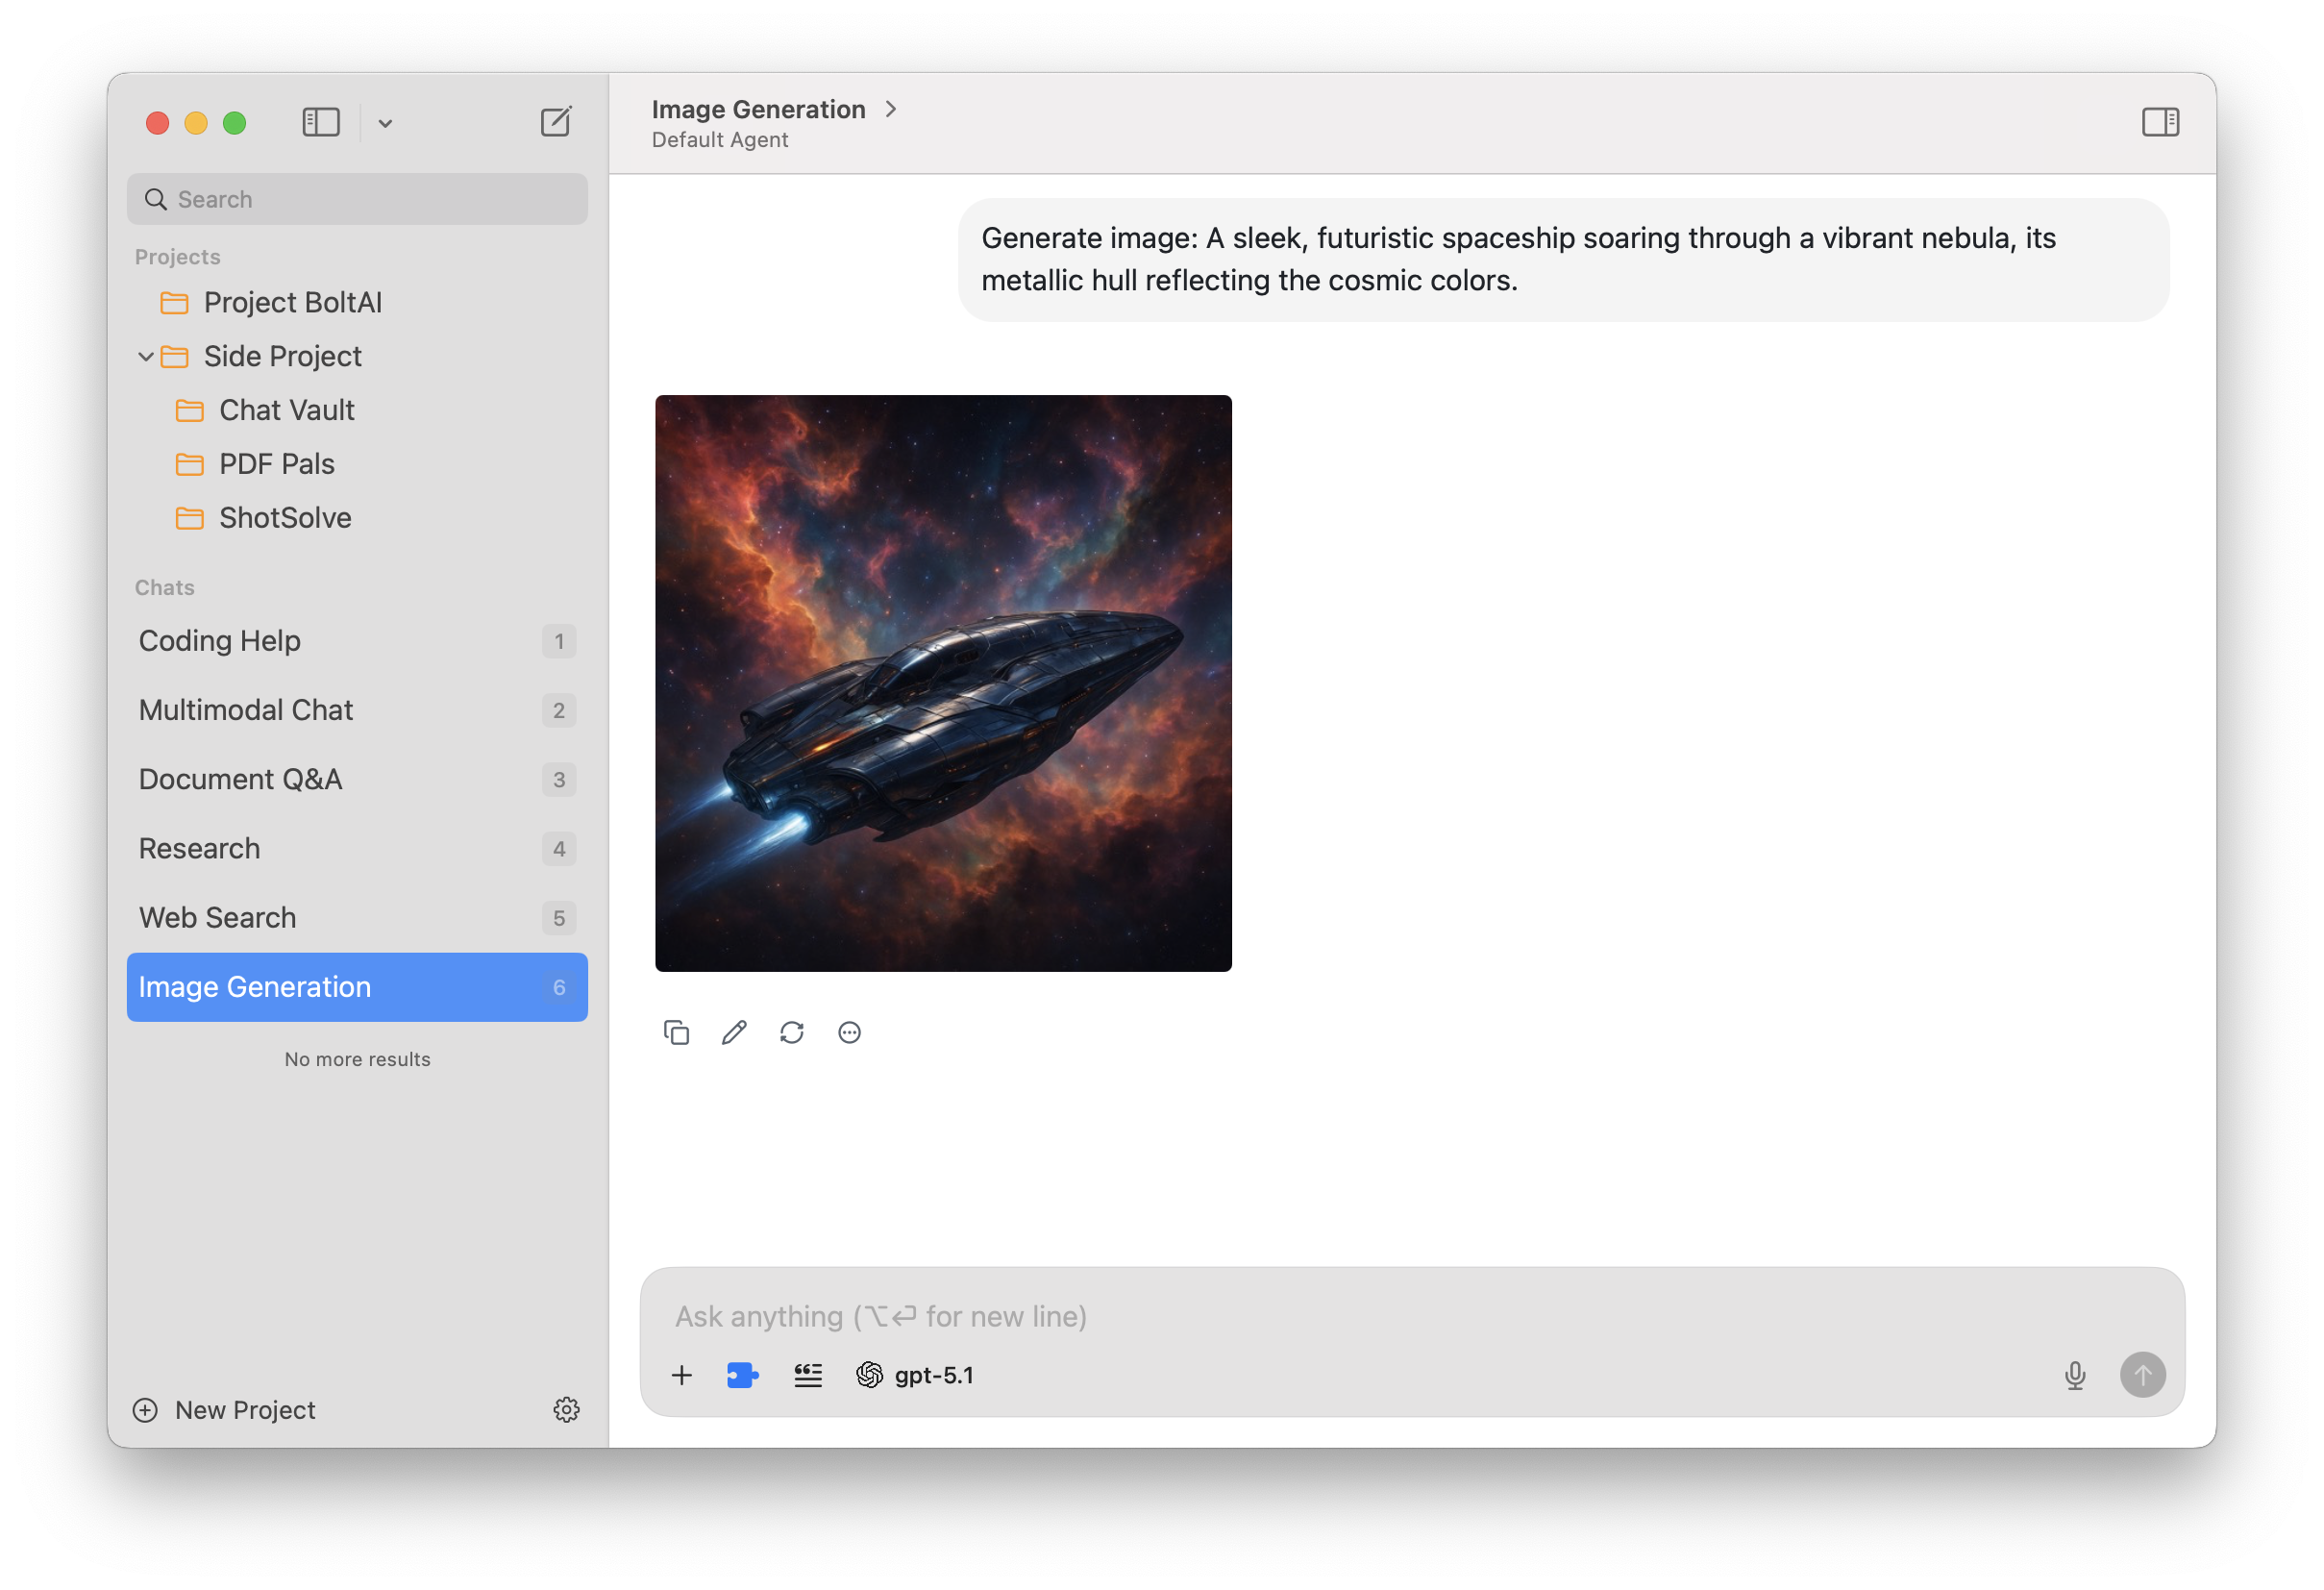
Task: Toggle the right inspector panel
Action: click(x=2160, y=122)
